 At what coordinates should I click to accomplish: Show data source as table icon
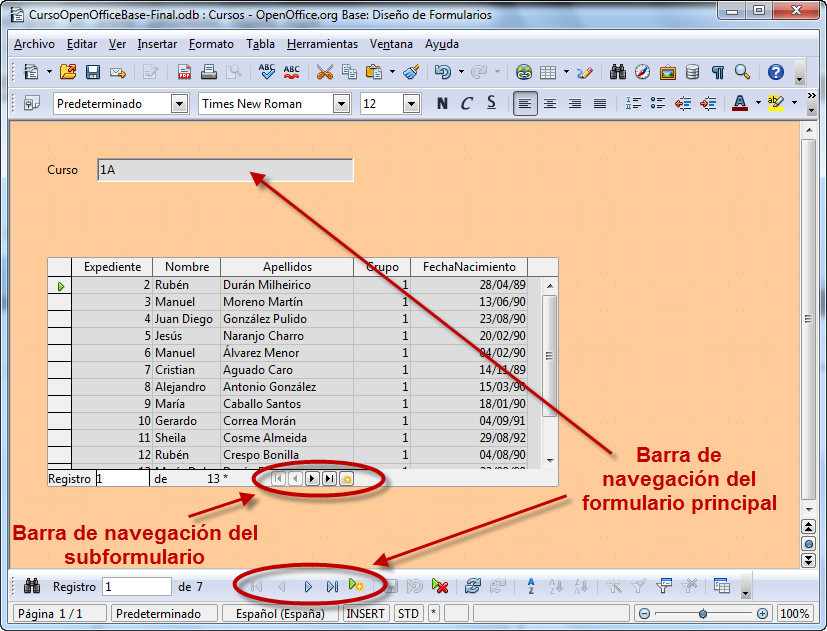click(x=722, y=586)
